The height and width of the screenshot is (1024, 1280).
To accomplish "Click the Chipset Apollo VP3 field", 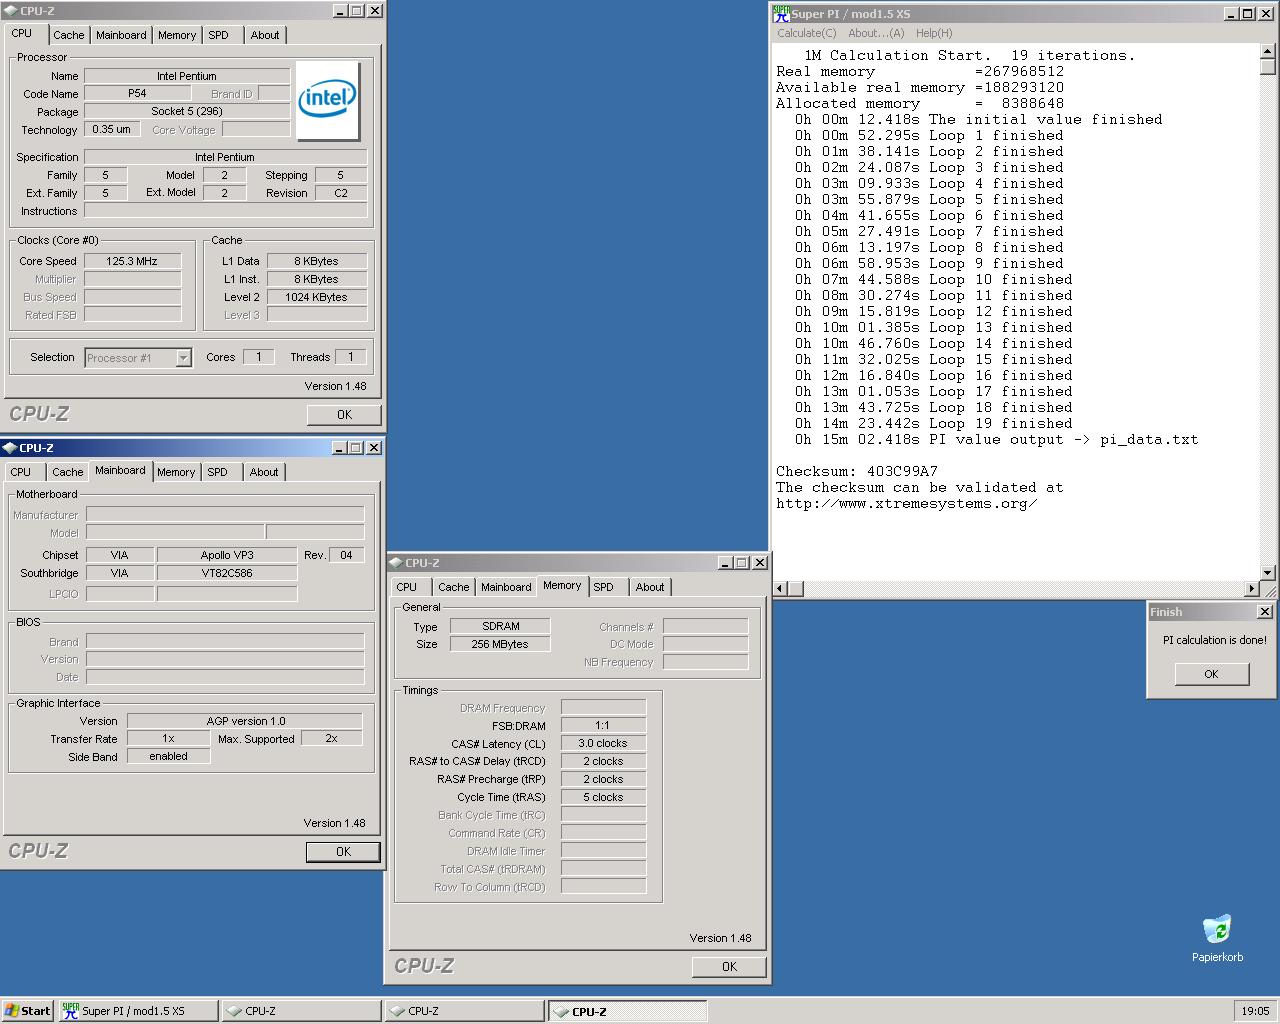I will 227,555.
